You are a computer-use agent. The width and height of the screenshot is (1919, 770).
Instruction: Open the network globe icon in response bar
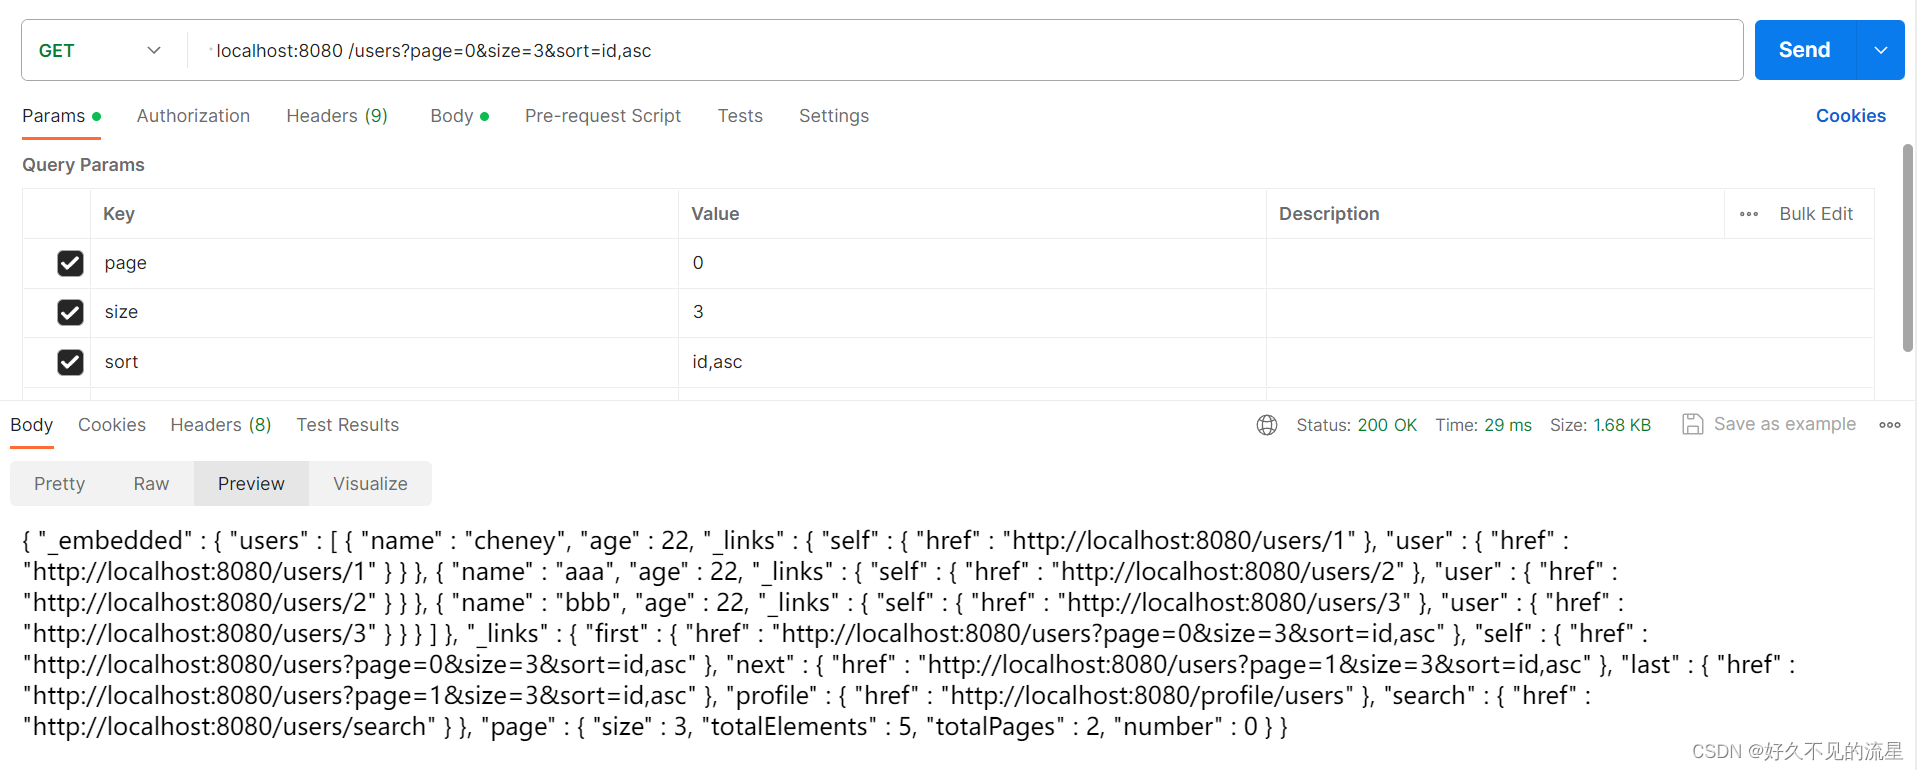pyautogui.click(x=1266, y=425)
